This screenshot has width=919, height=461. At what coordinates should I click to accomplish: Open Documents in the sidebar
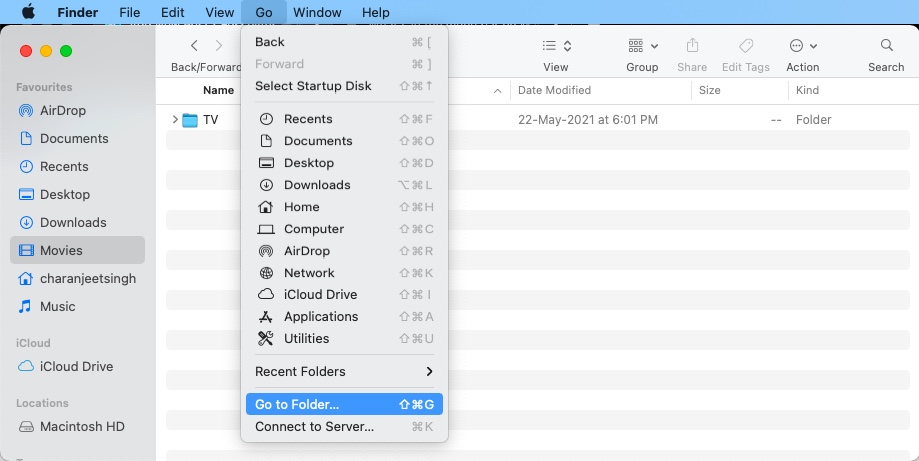(77, 138)
